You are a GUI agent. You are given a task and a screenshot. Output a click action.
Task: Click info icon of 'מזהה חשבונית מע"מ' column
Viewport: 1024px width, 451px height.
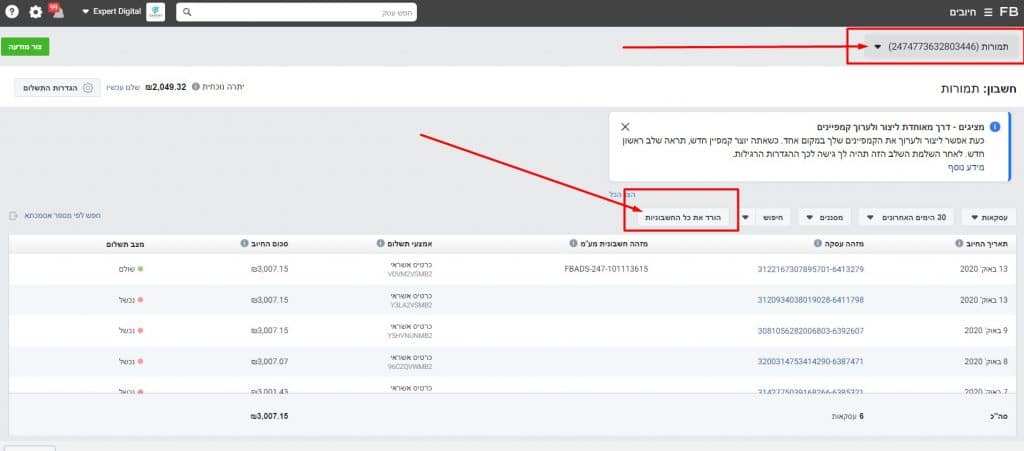[x=573, y=243]
